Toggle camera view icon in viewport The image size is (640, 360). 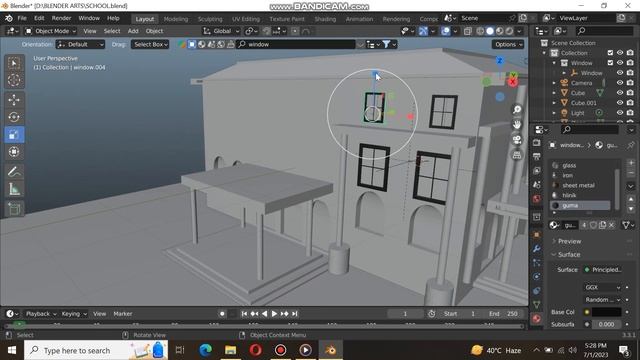[x=517, y=140]
